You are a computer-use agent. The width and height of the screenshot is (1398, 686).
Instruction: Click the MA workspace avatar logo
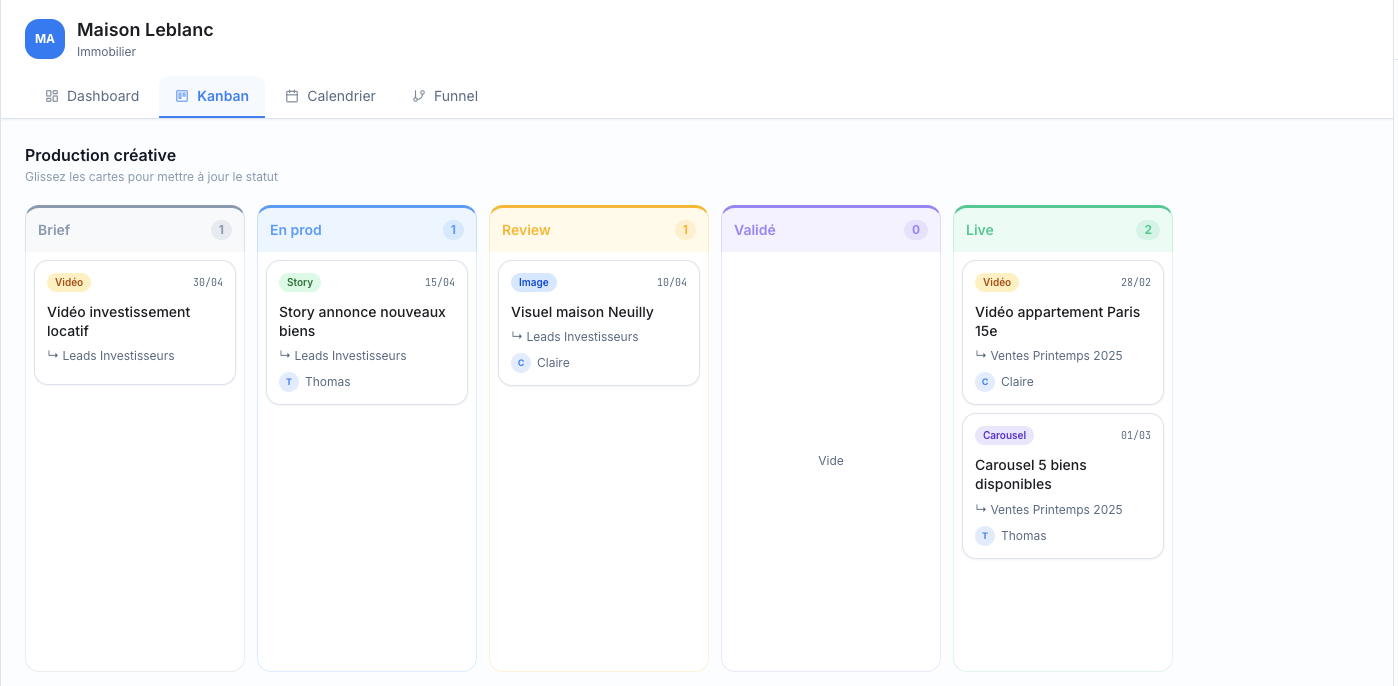click(45, 39)
